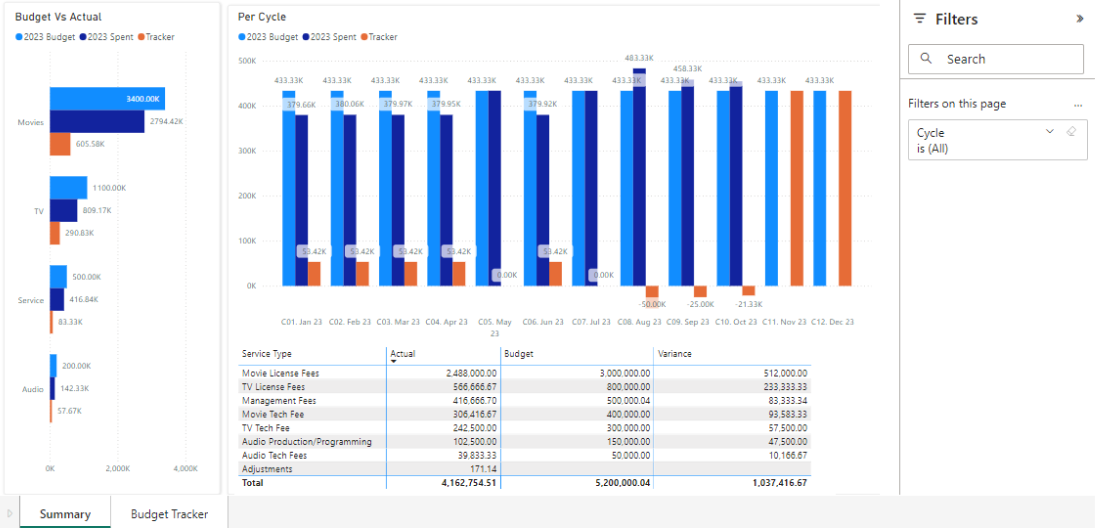Click the magnifier icon in the Filters search
The height and width of the screenshot is (528, 1095).
(926, 59)
